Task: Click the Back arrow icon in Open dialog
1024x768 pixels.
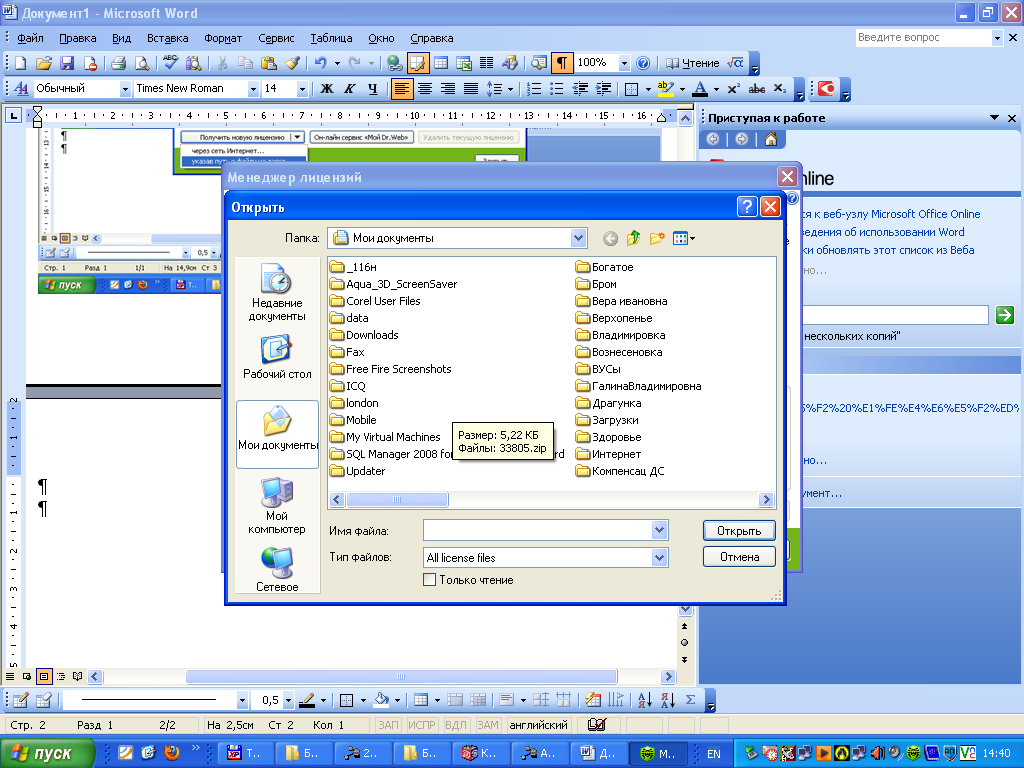Action: coord(610,239)
